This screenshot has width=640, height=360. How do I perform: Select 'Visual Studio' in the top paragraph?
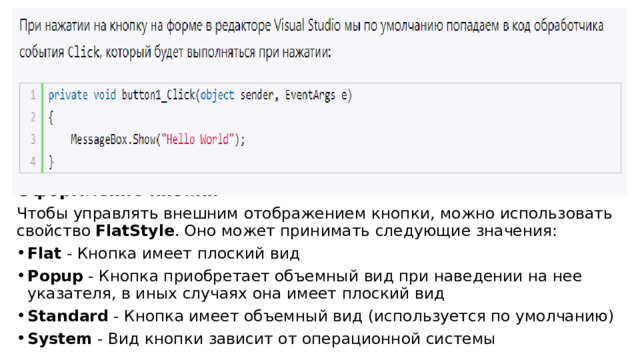click(307, 26)
